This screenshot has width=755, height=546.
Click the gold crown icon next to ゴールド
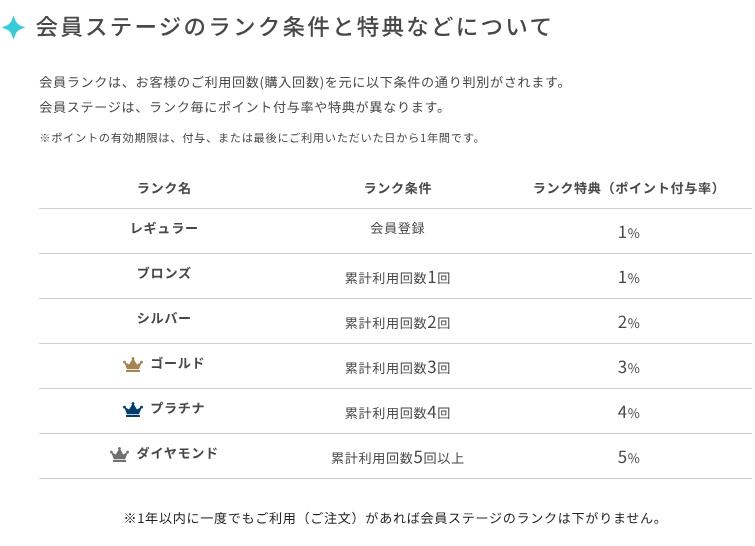pos(133,365)
